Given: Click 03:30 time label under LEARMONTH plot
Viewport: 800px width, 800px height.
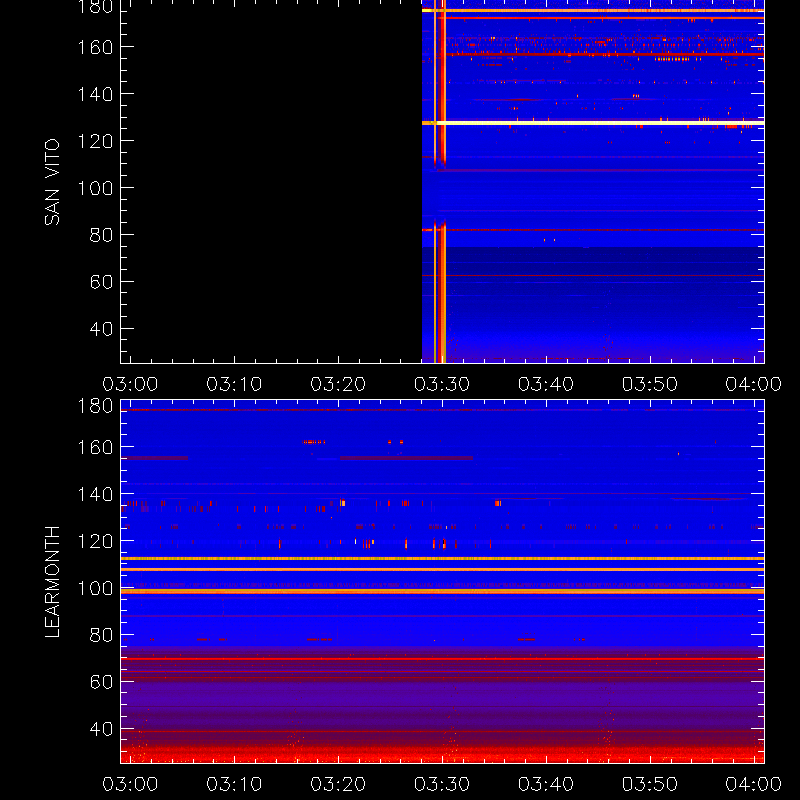Looking at the screenshot, I should [x=442, y=784].
